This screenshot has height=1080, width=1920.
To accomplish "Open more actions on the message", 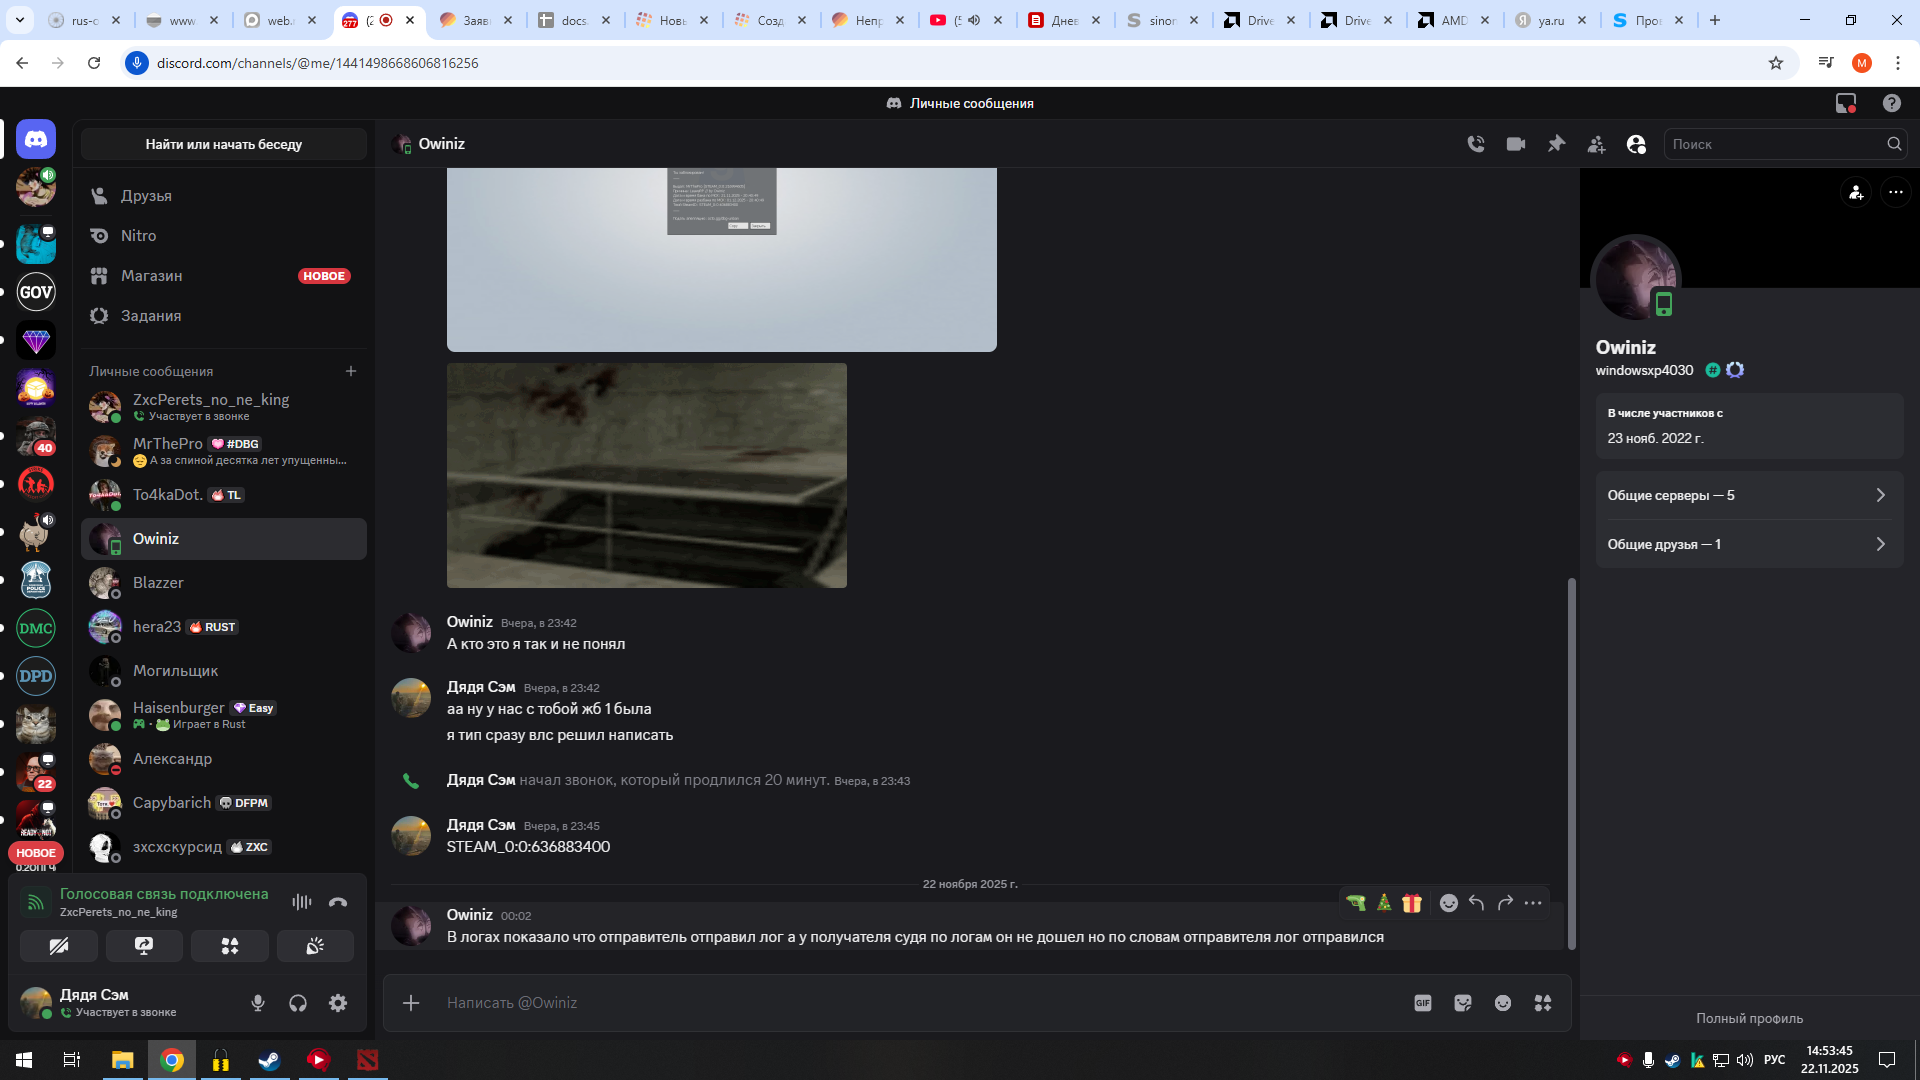I will point(1533,903).
